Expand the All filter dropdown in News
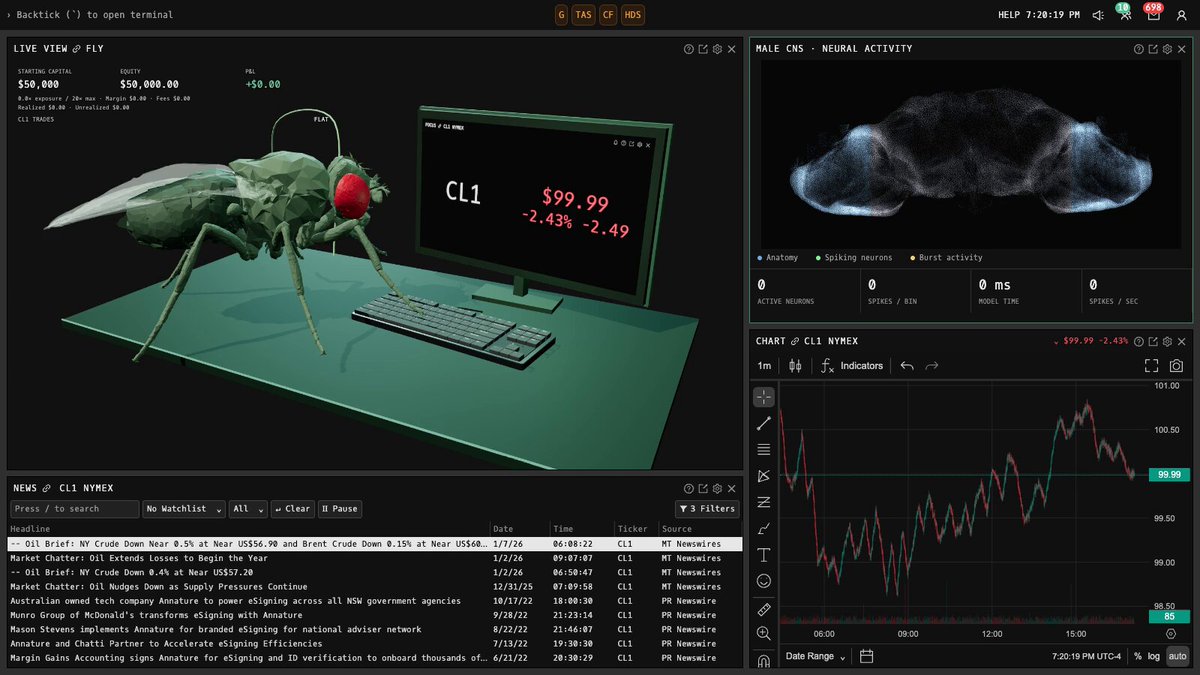The width and height of the screenshot is (1200, 675). coord(248,509)
